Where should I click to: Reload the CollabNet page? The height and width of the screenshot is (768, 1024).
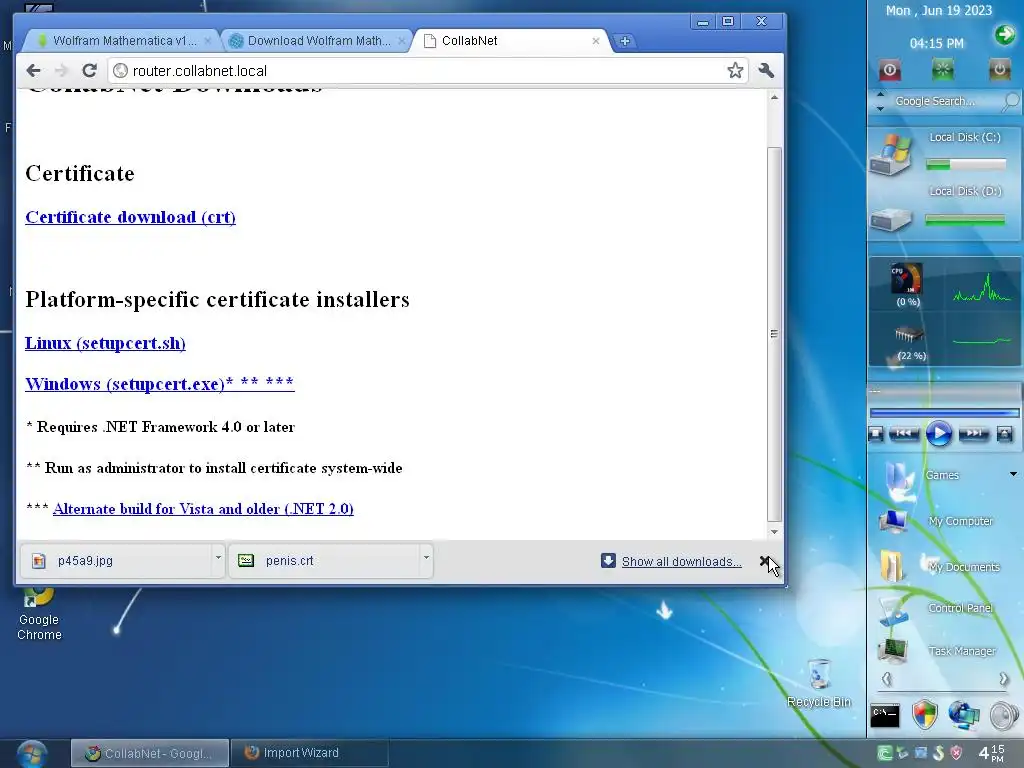89,71
